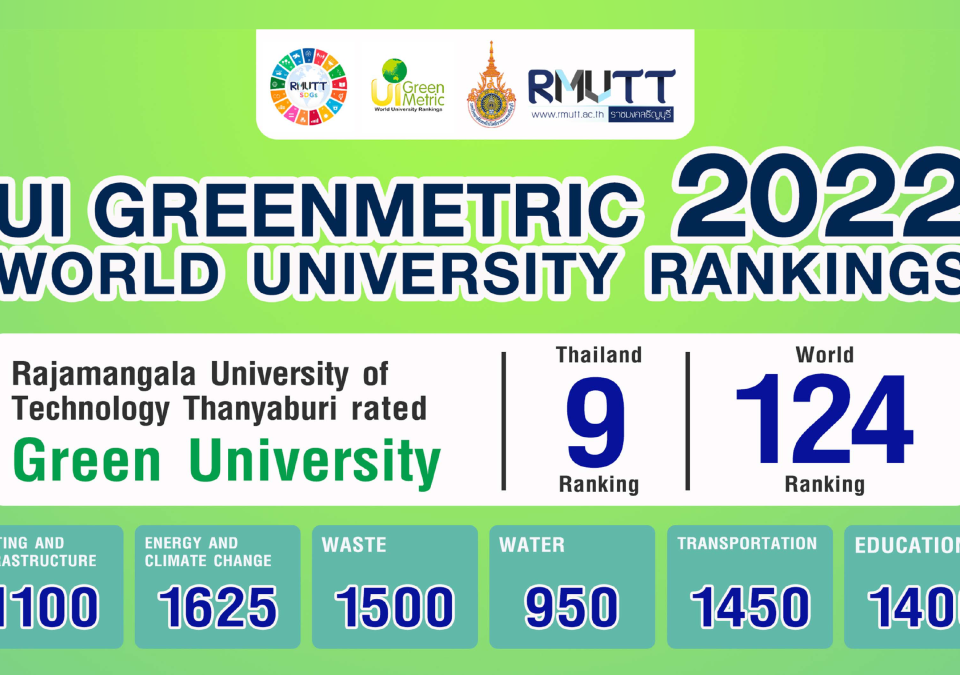Click 'Ranking' below the number 9
The width and height of the screenshot is (960, 675).
[x=599, y=485]
